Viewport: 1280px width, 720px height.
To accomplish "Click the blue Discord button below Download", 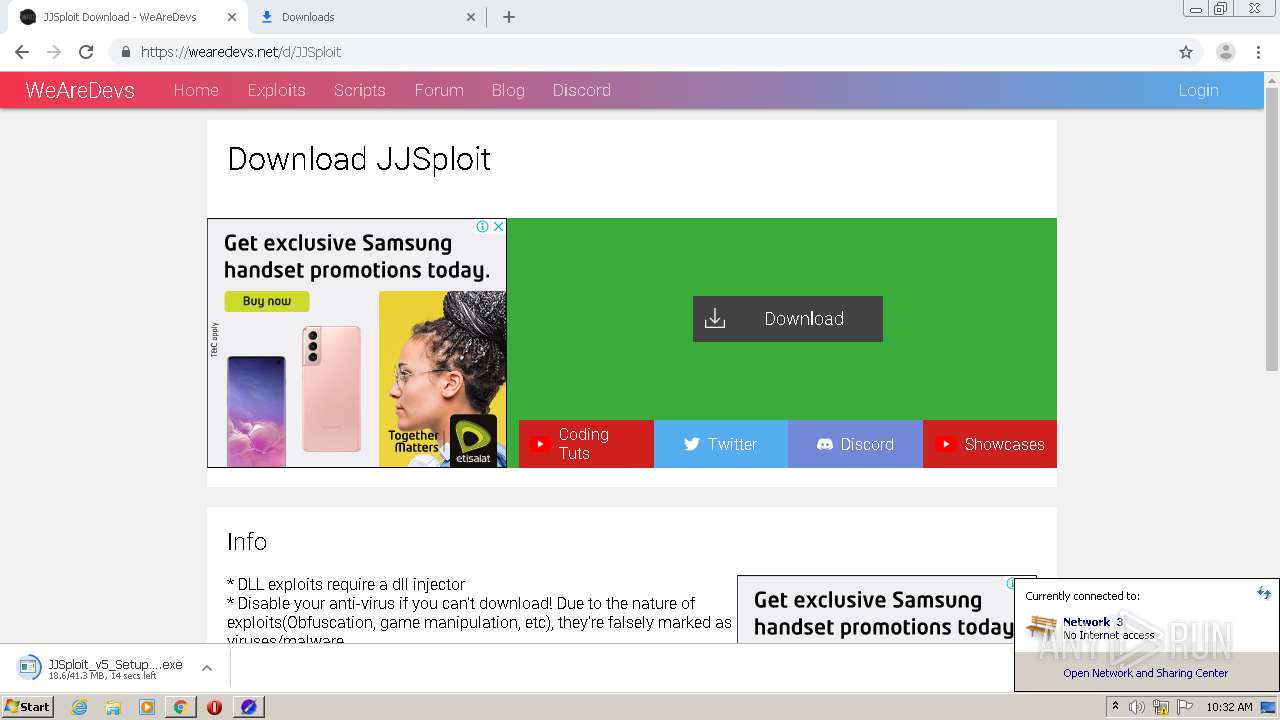I will (855, 444).
